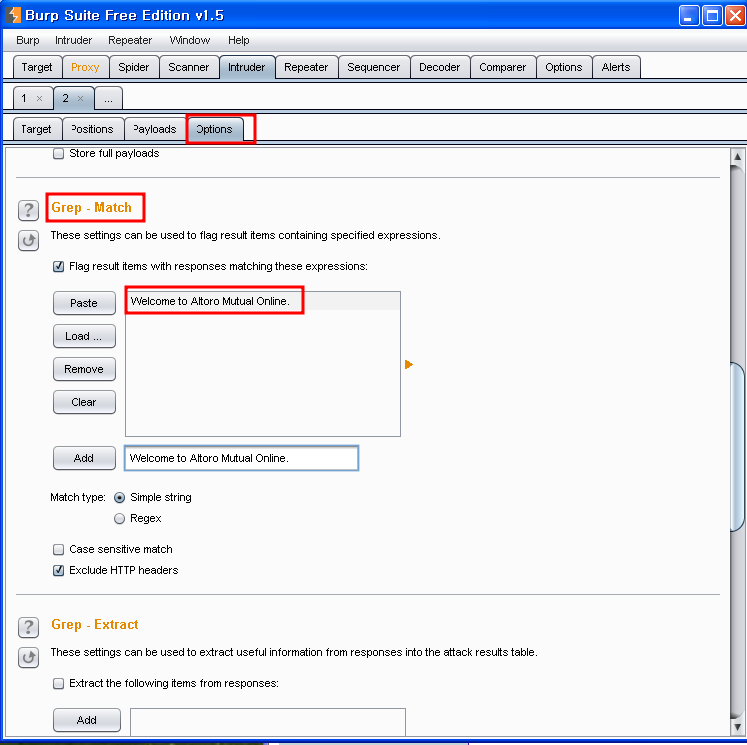Click the vertical scrollbar up arrow
The height and width of the screenshot is (745, 747).
click(x=737, y=157)
